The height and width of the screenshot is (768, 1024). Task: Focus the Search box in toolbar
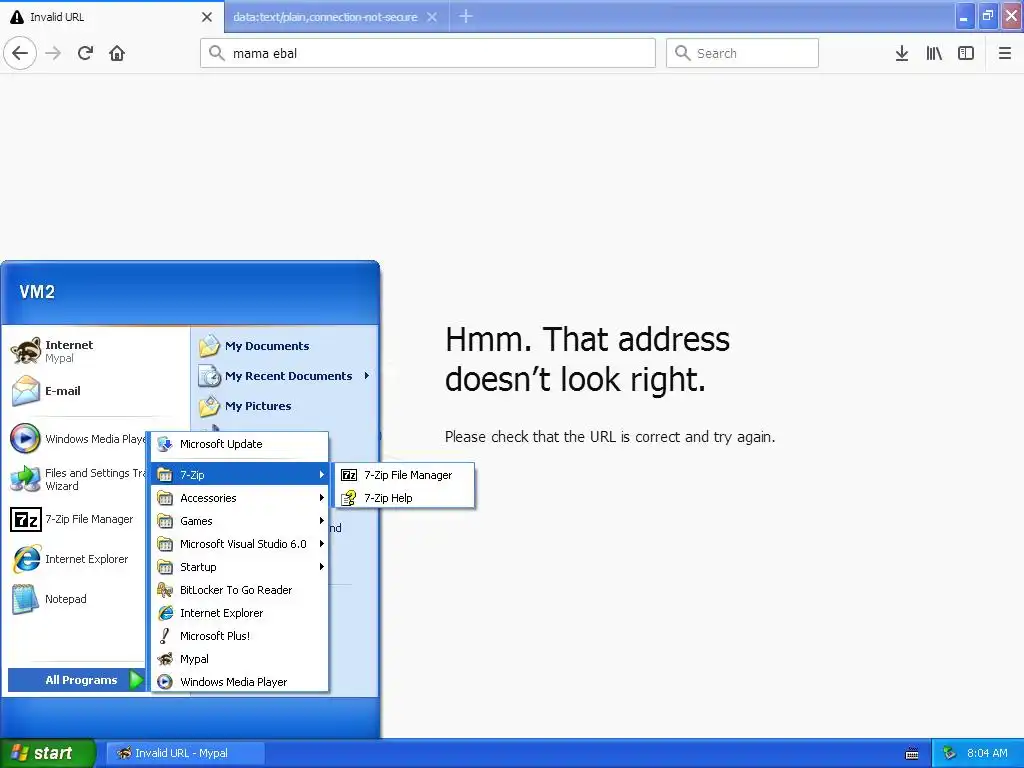coord(742,53)
